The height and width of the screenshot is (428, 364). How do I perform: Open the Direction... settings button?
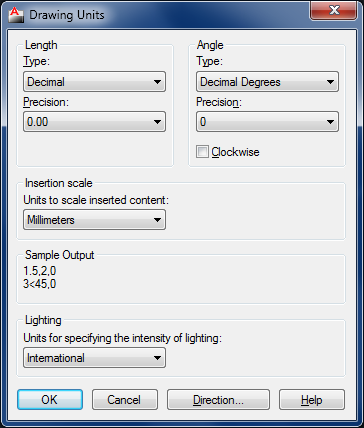[x=218, y=399]
